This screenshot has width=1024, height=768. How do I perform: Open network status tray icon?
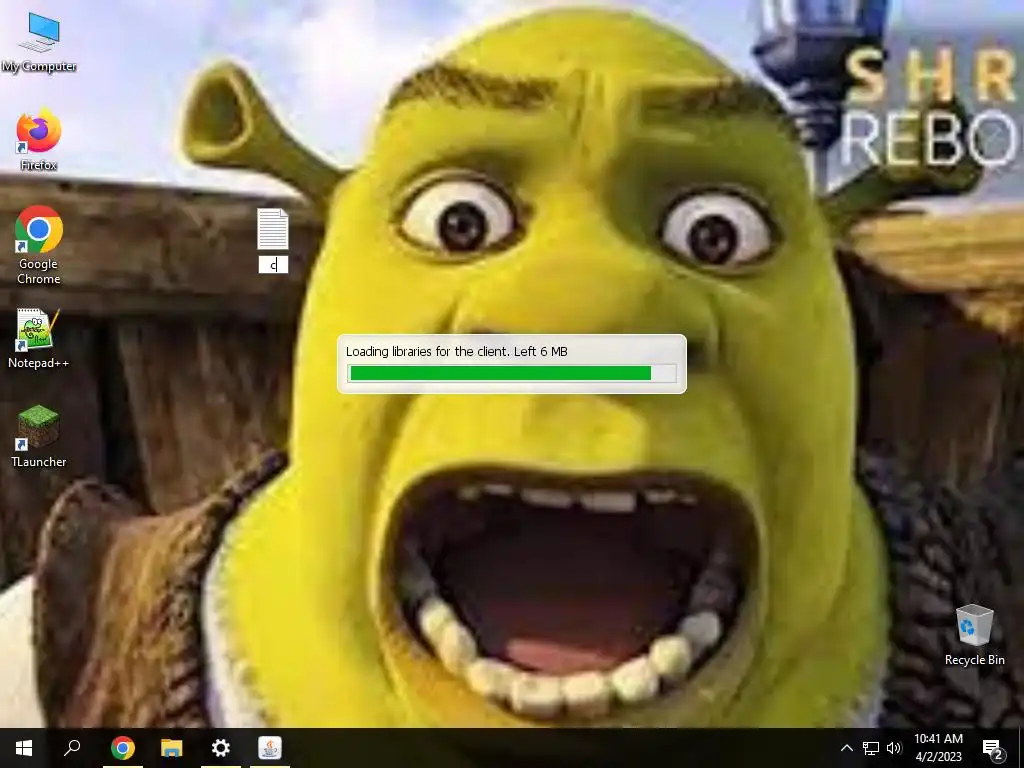pyautogui.click(x=871, y=748)
